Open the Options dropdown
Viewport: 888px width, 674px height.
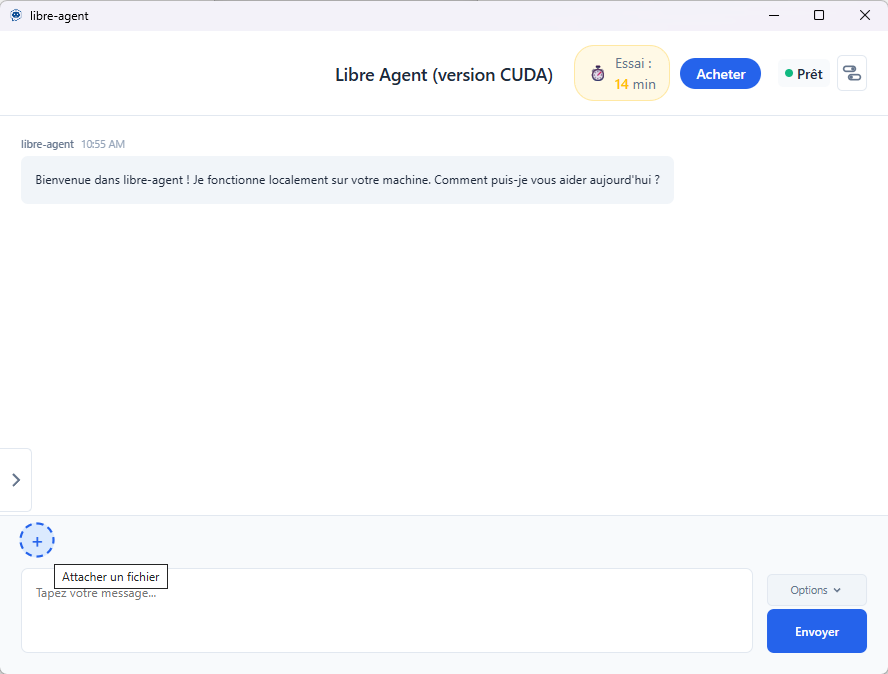coord(816,590)
